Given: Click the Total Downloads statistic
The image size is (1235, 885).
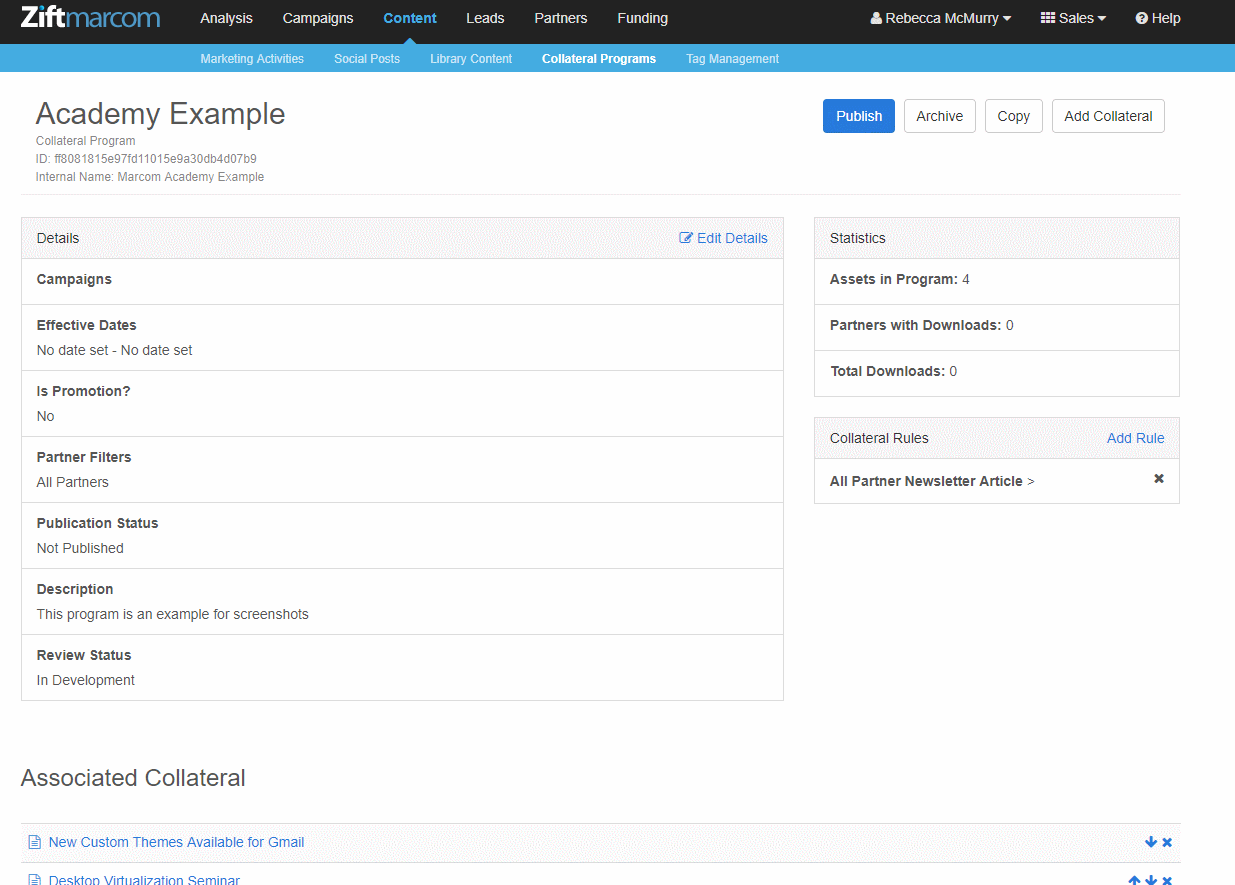Looking at the screenshot, I should click(x=894, y=371).
